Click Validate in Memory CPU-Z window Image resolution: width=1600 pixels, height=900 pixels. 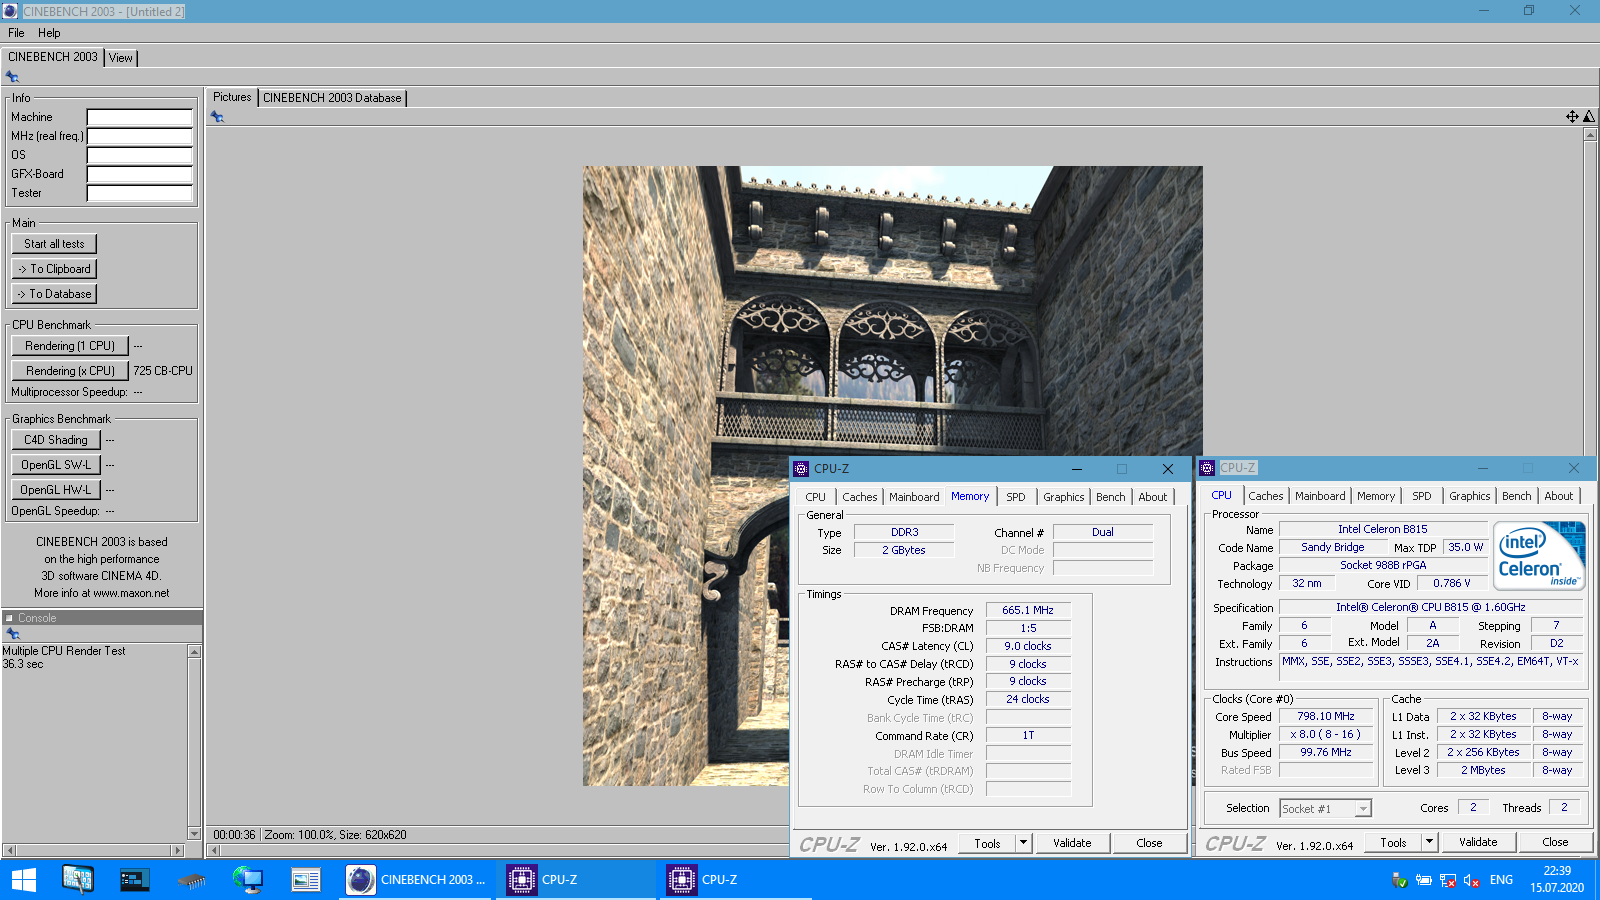point(1072,843)
